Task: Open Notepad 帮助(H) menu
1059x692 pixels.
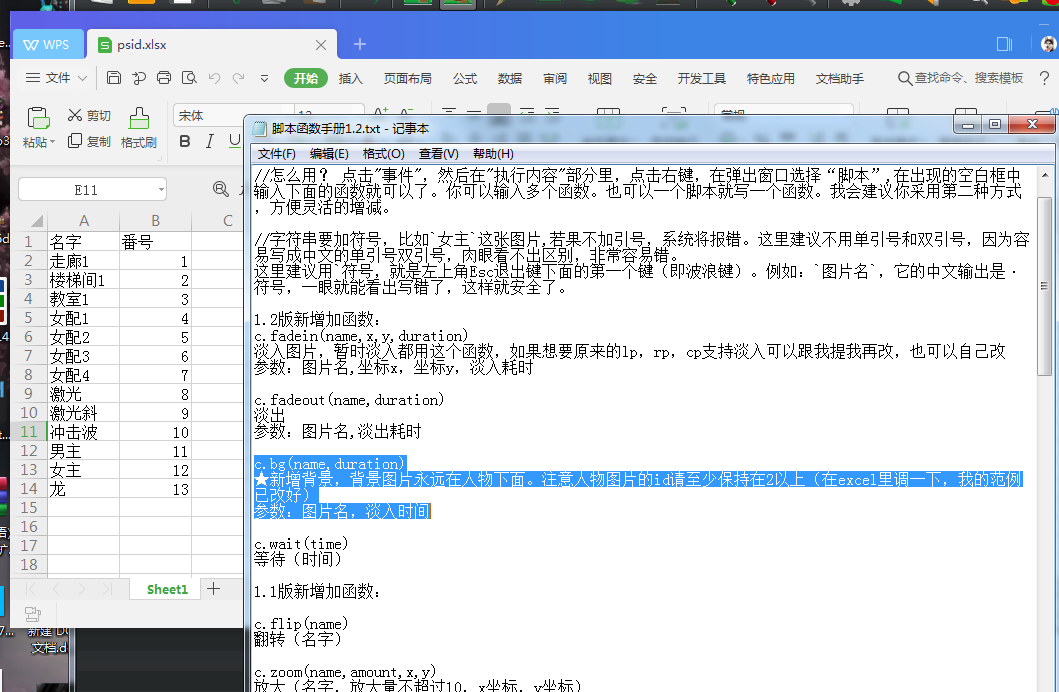Action: click(x=493, y=154)
